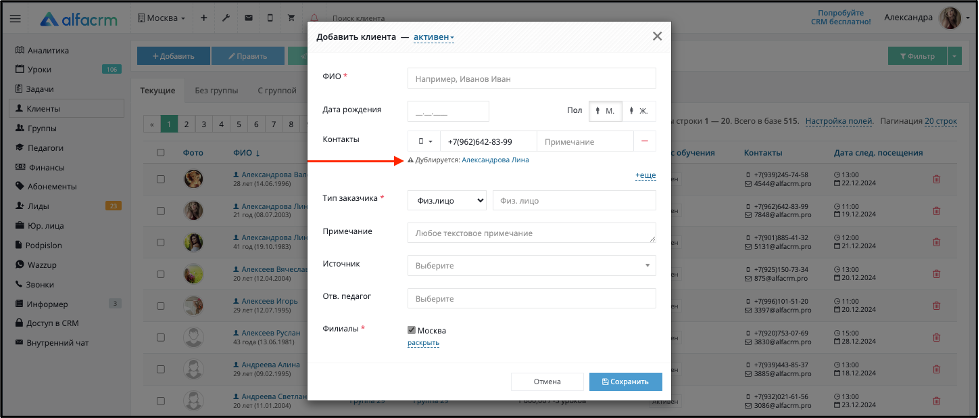Expand the Источник select dropdown
This screenshot has width=979, height=418.
point(531,266)
